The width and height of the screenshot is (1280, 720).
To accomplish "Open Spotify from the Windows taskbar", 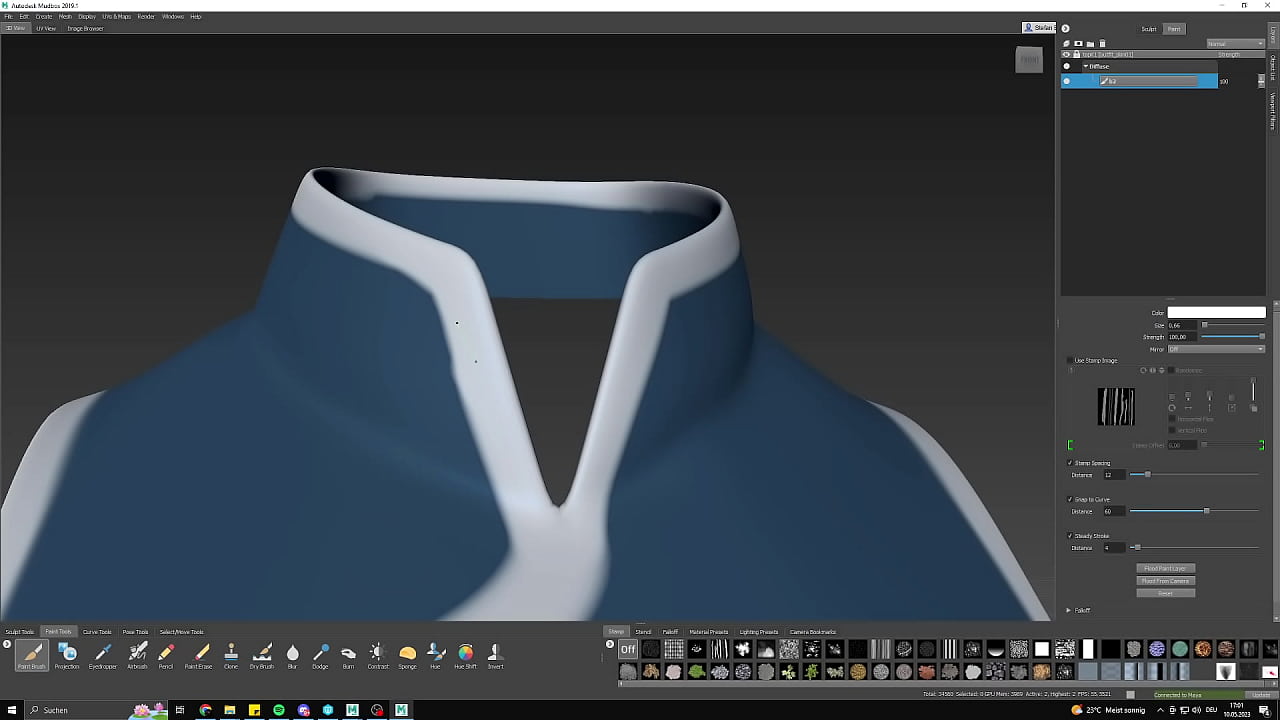I will click(x=279, y=710).
